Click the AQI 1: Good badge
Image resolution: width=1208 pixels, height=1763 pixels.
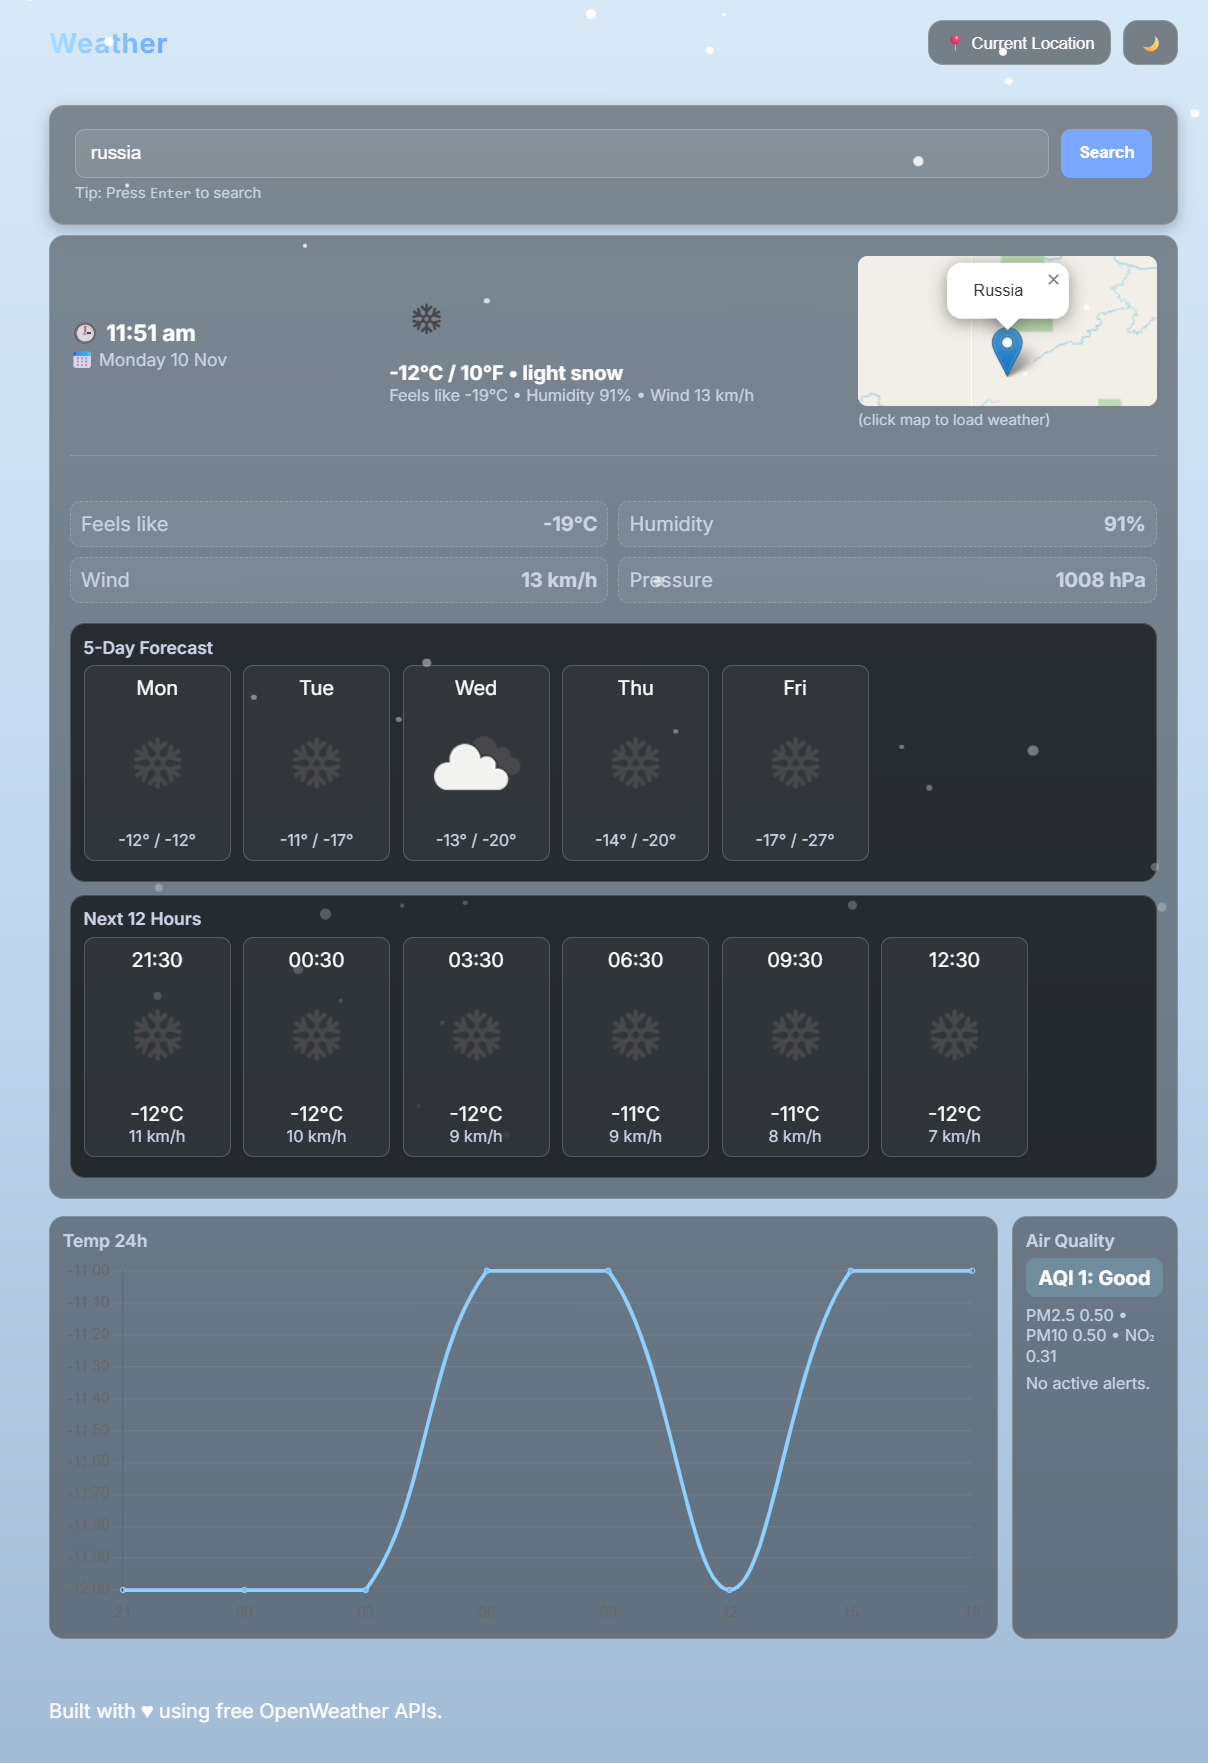point(1094,1278)
